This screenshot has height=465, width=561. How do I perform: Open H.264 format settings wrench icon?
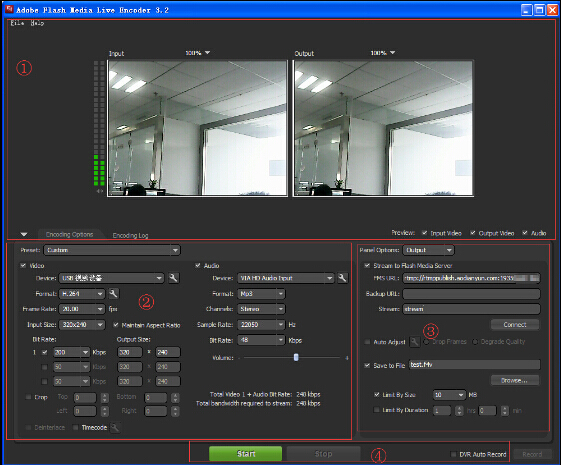113,294
